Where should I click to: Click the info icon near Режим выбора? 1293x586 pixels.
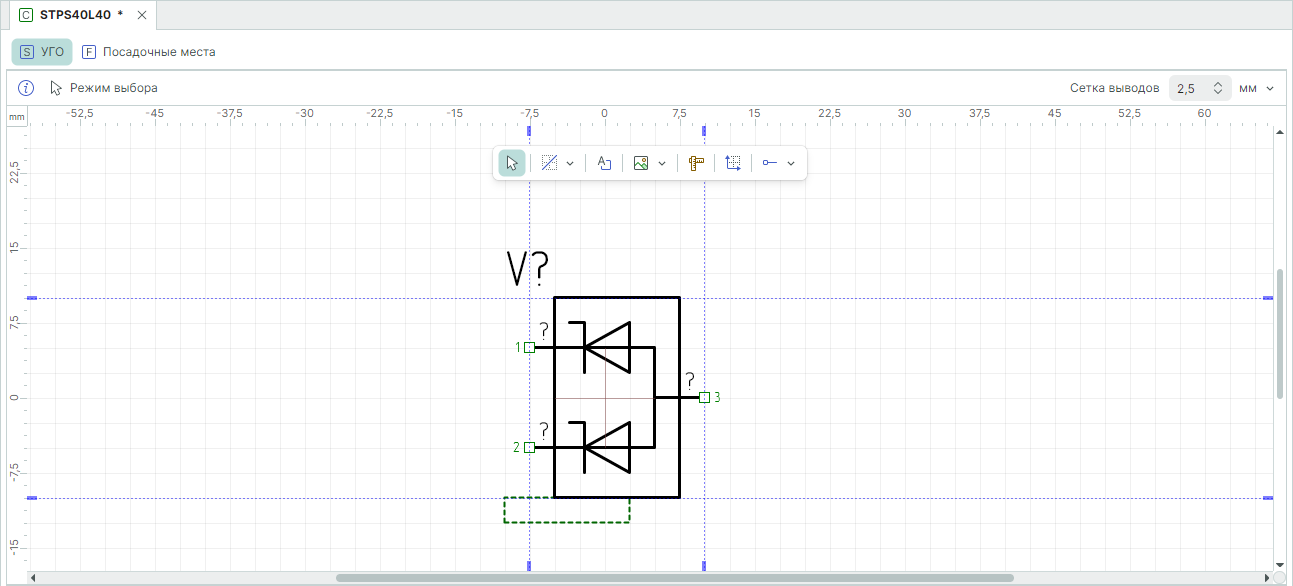click(27, 88)
